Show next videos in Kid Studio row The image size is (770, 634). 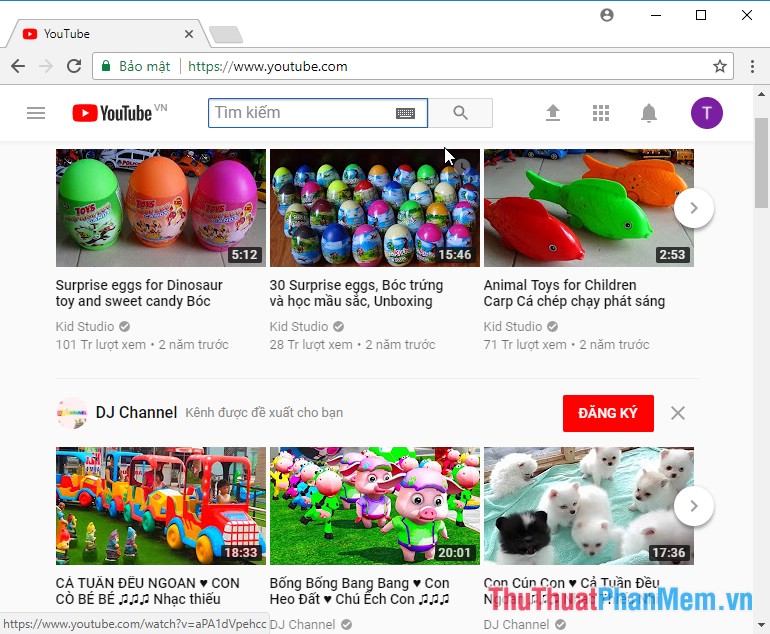click(x=694, y=208)
